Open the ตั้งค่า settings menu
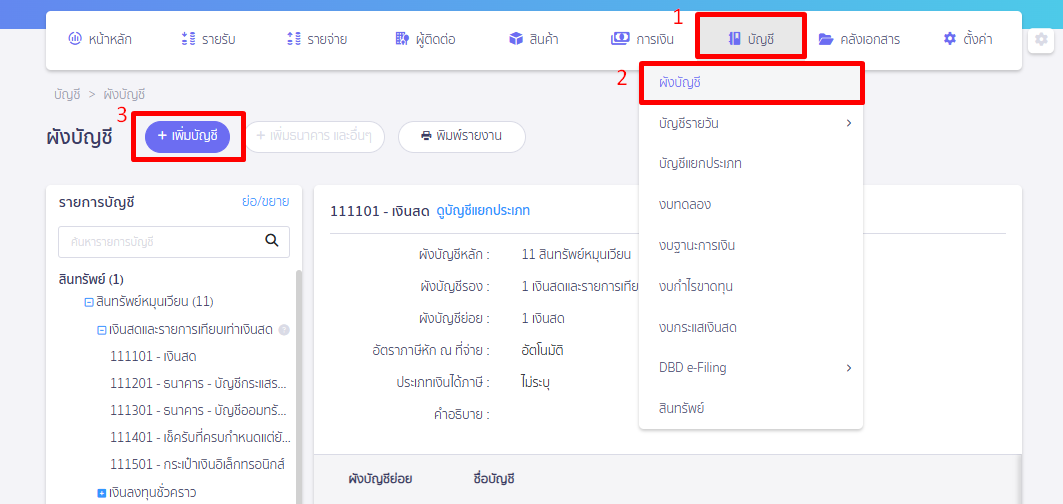The width and height of the screenshot is (1063, 504). pyautogui.click(x=968, y=39)
